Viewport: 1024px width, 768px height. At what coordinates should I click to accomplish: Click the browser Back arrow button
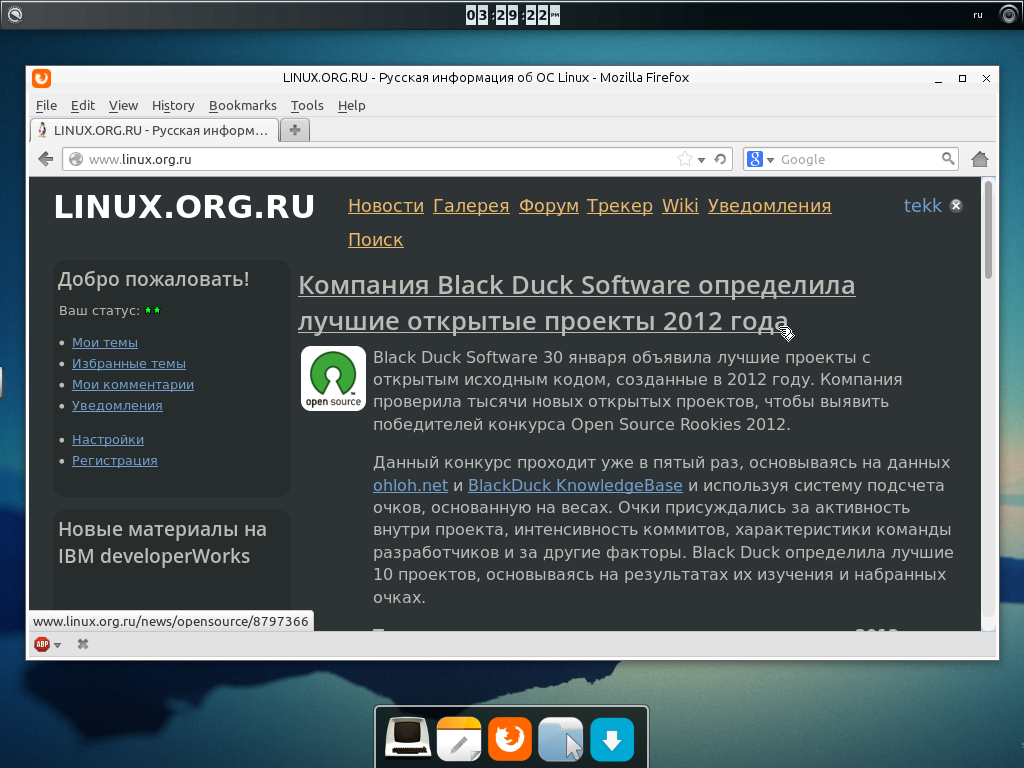pos(45,159)
